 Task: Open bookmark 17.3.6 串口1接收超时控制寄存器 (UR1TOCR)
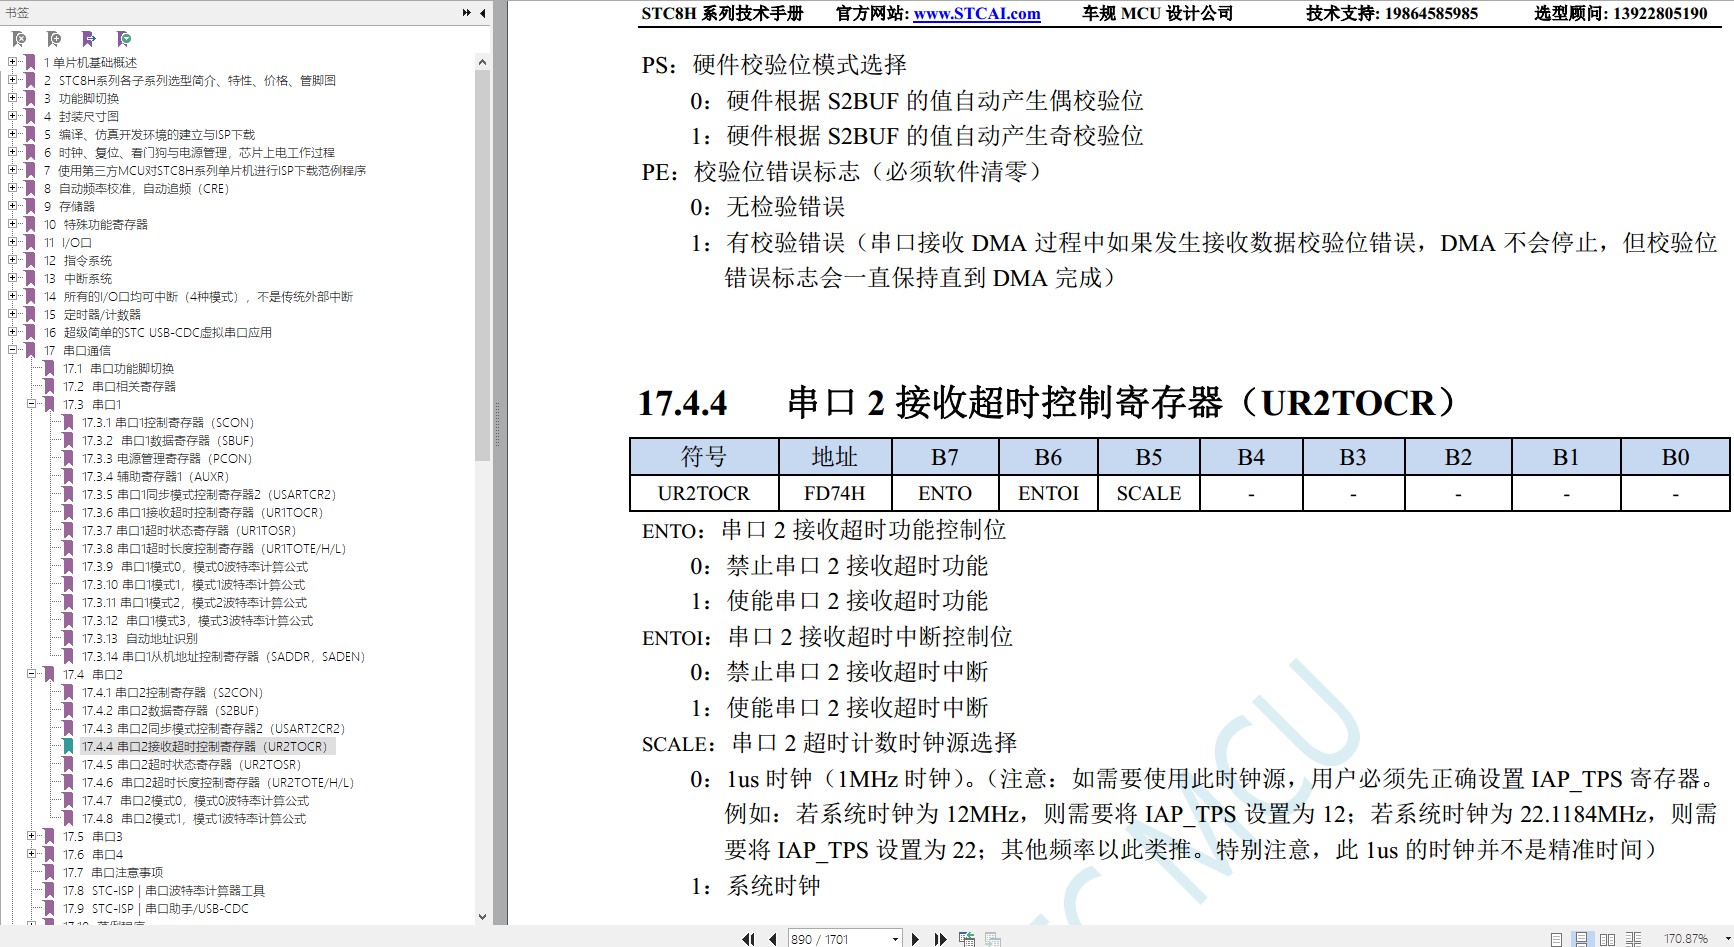coord(203,512)
